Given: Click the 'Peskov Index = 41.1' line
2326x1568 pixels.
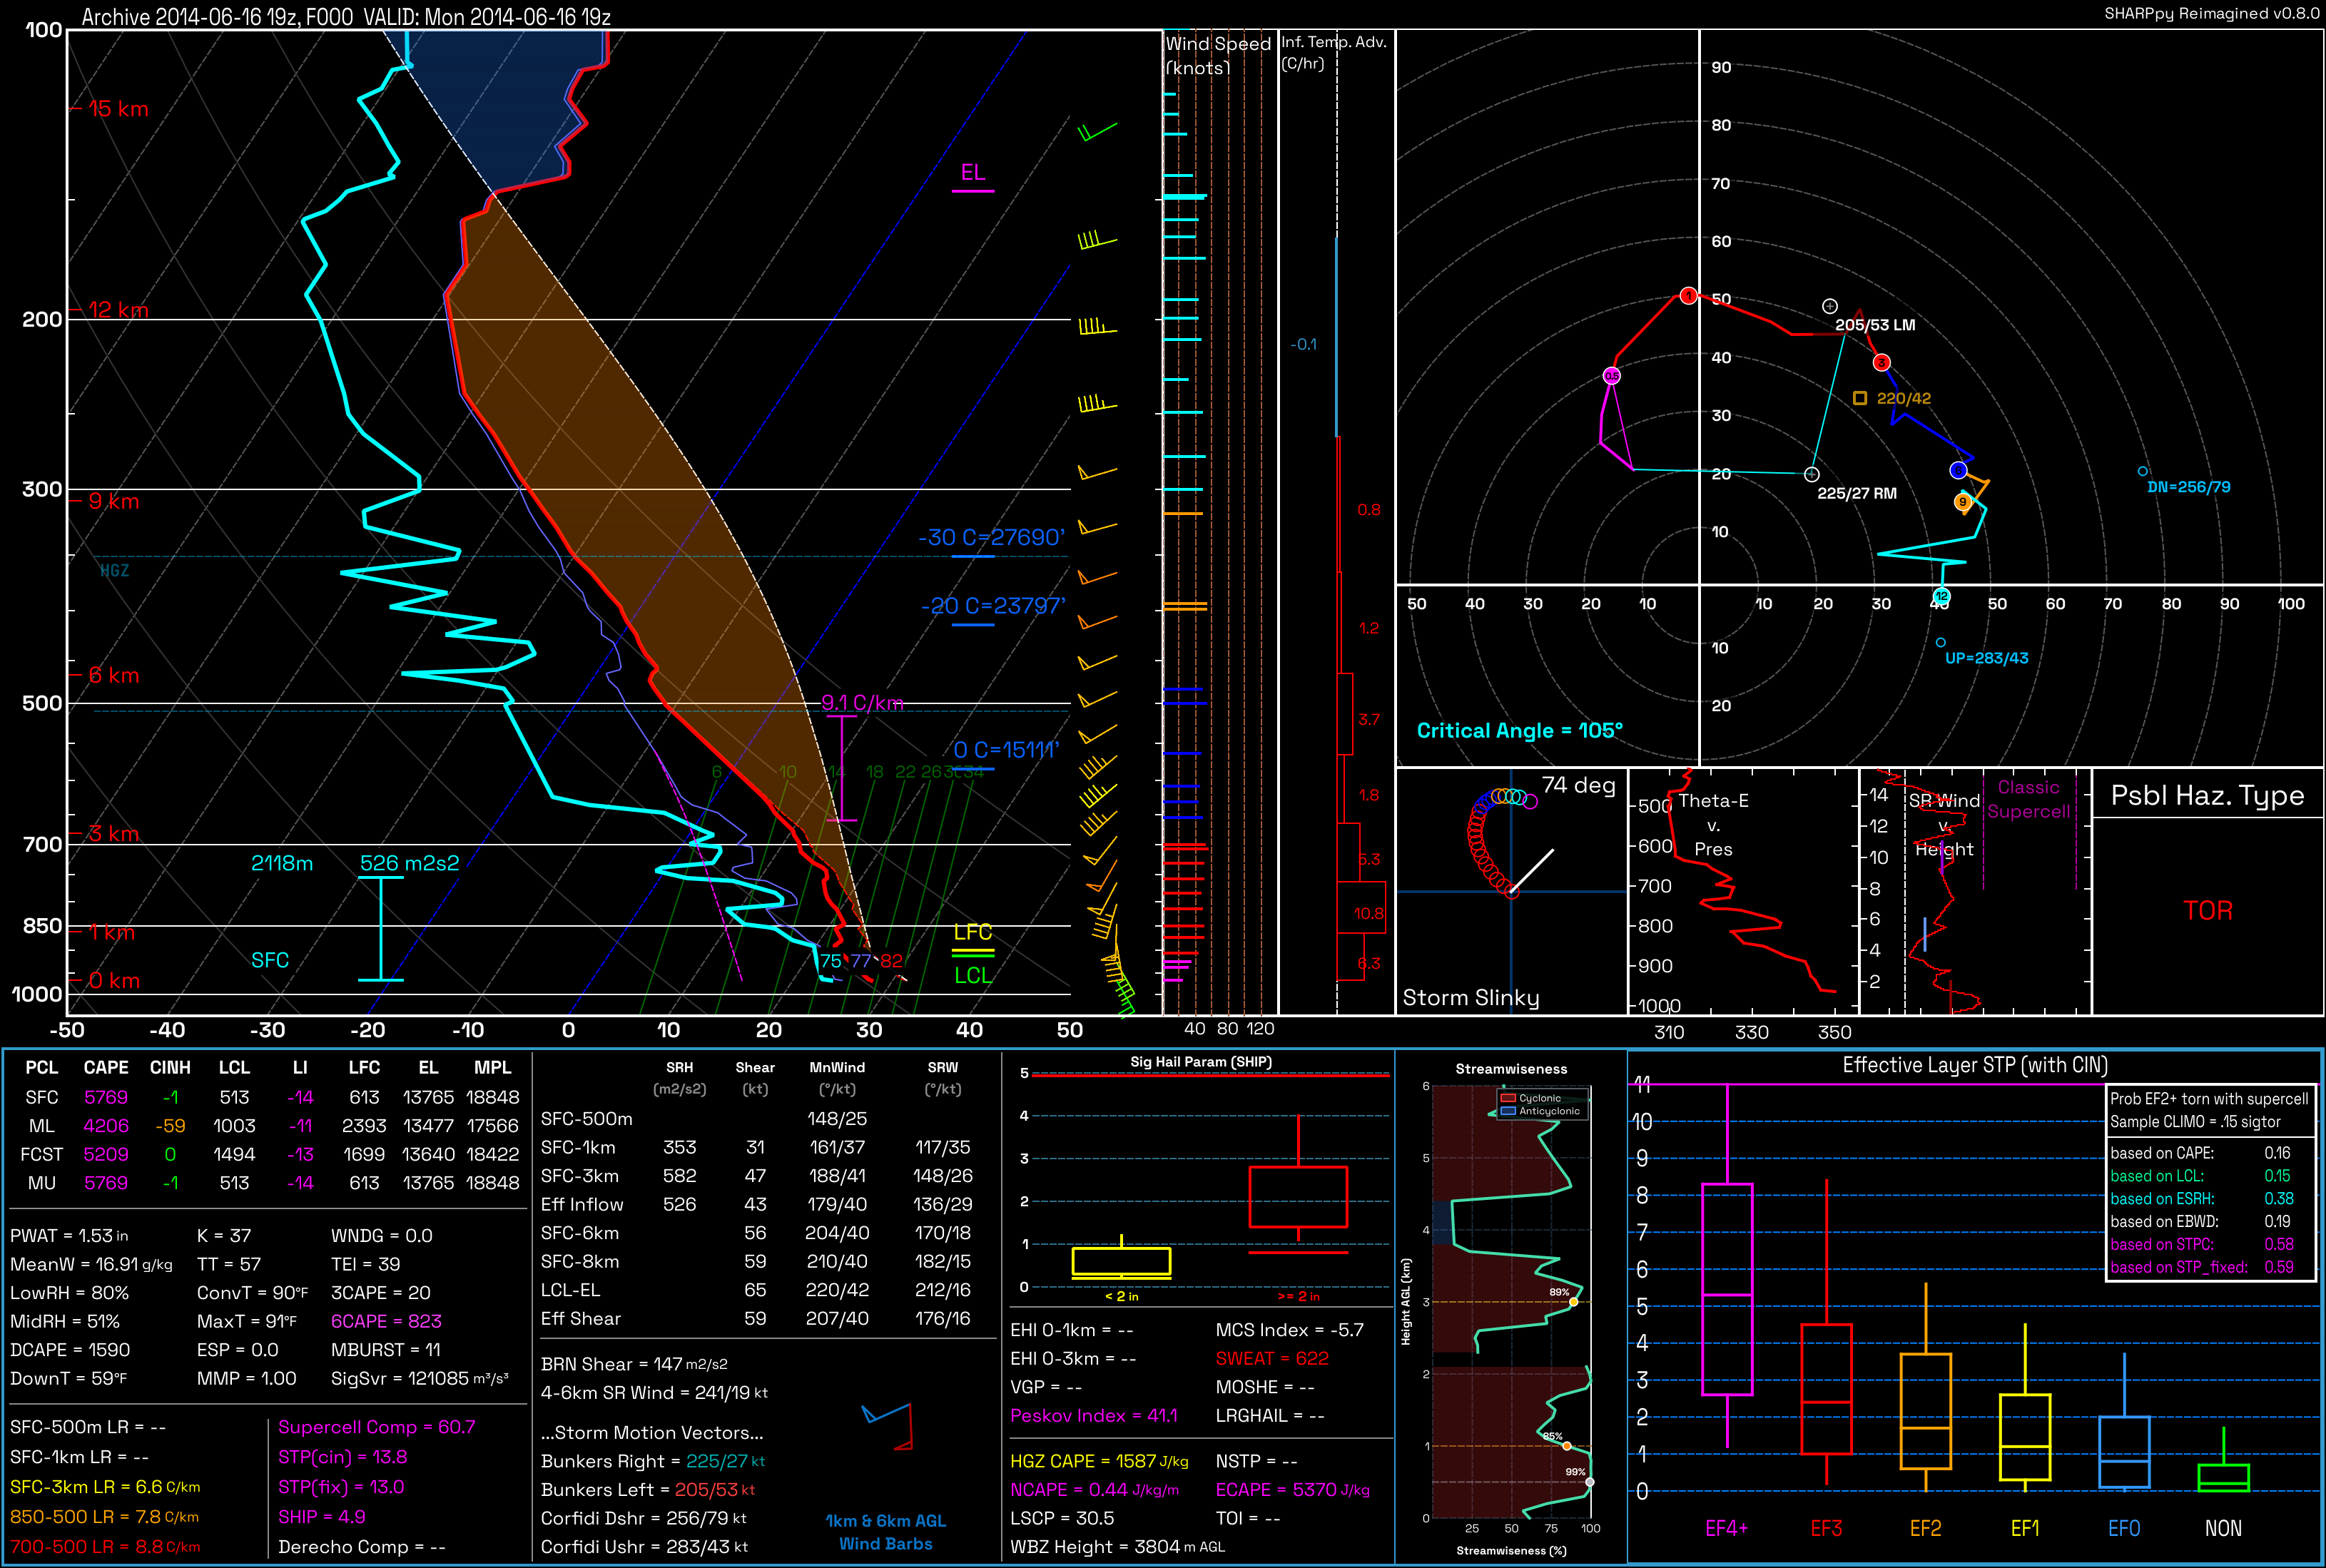Looking at the screenshot, I should 1094,1415.
